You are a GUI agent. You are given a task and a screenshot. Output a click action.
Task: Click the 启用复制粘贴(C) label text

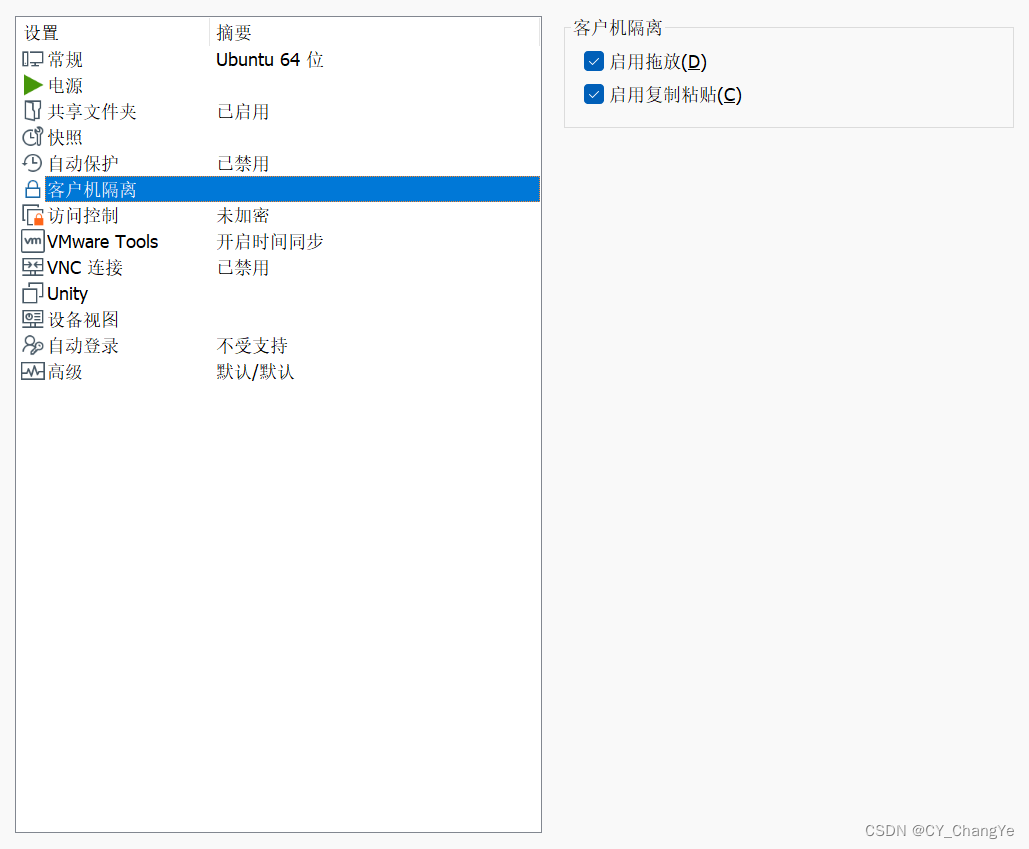click(x=675, y=94)
